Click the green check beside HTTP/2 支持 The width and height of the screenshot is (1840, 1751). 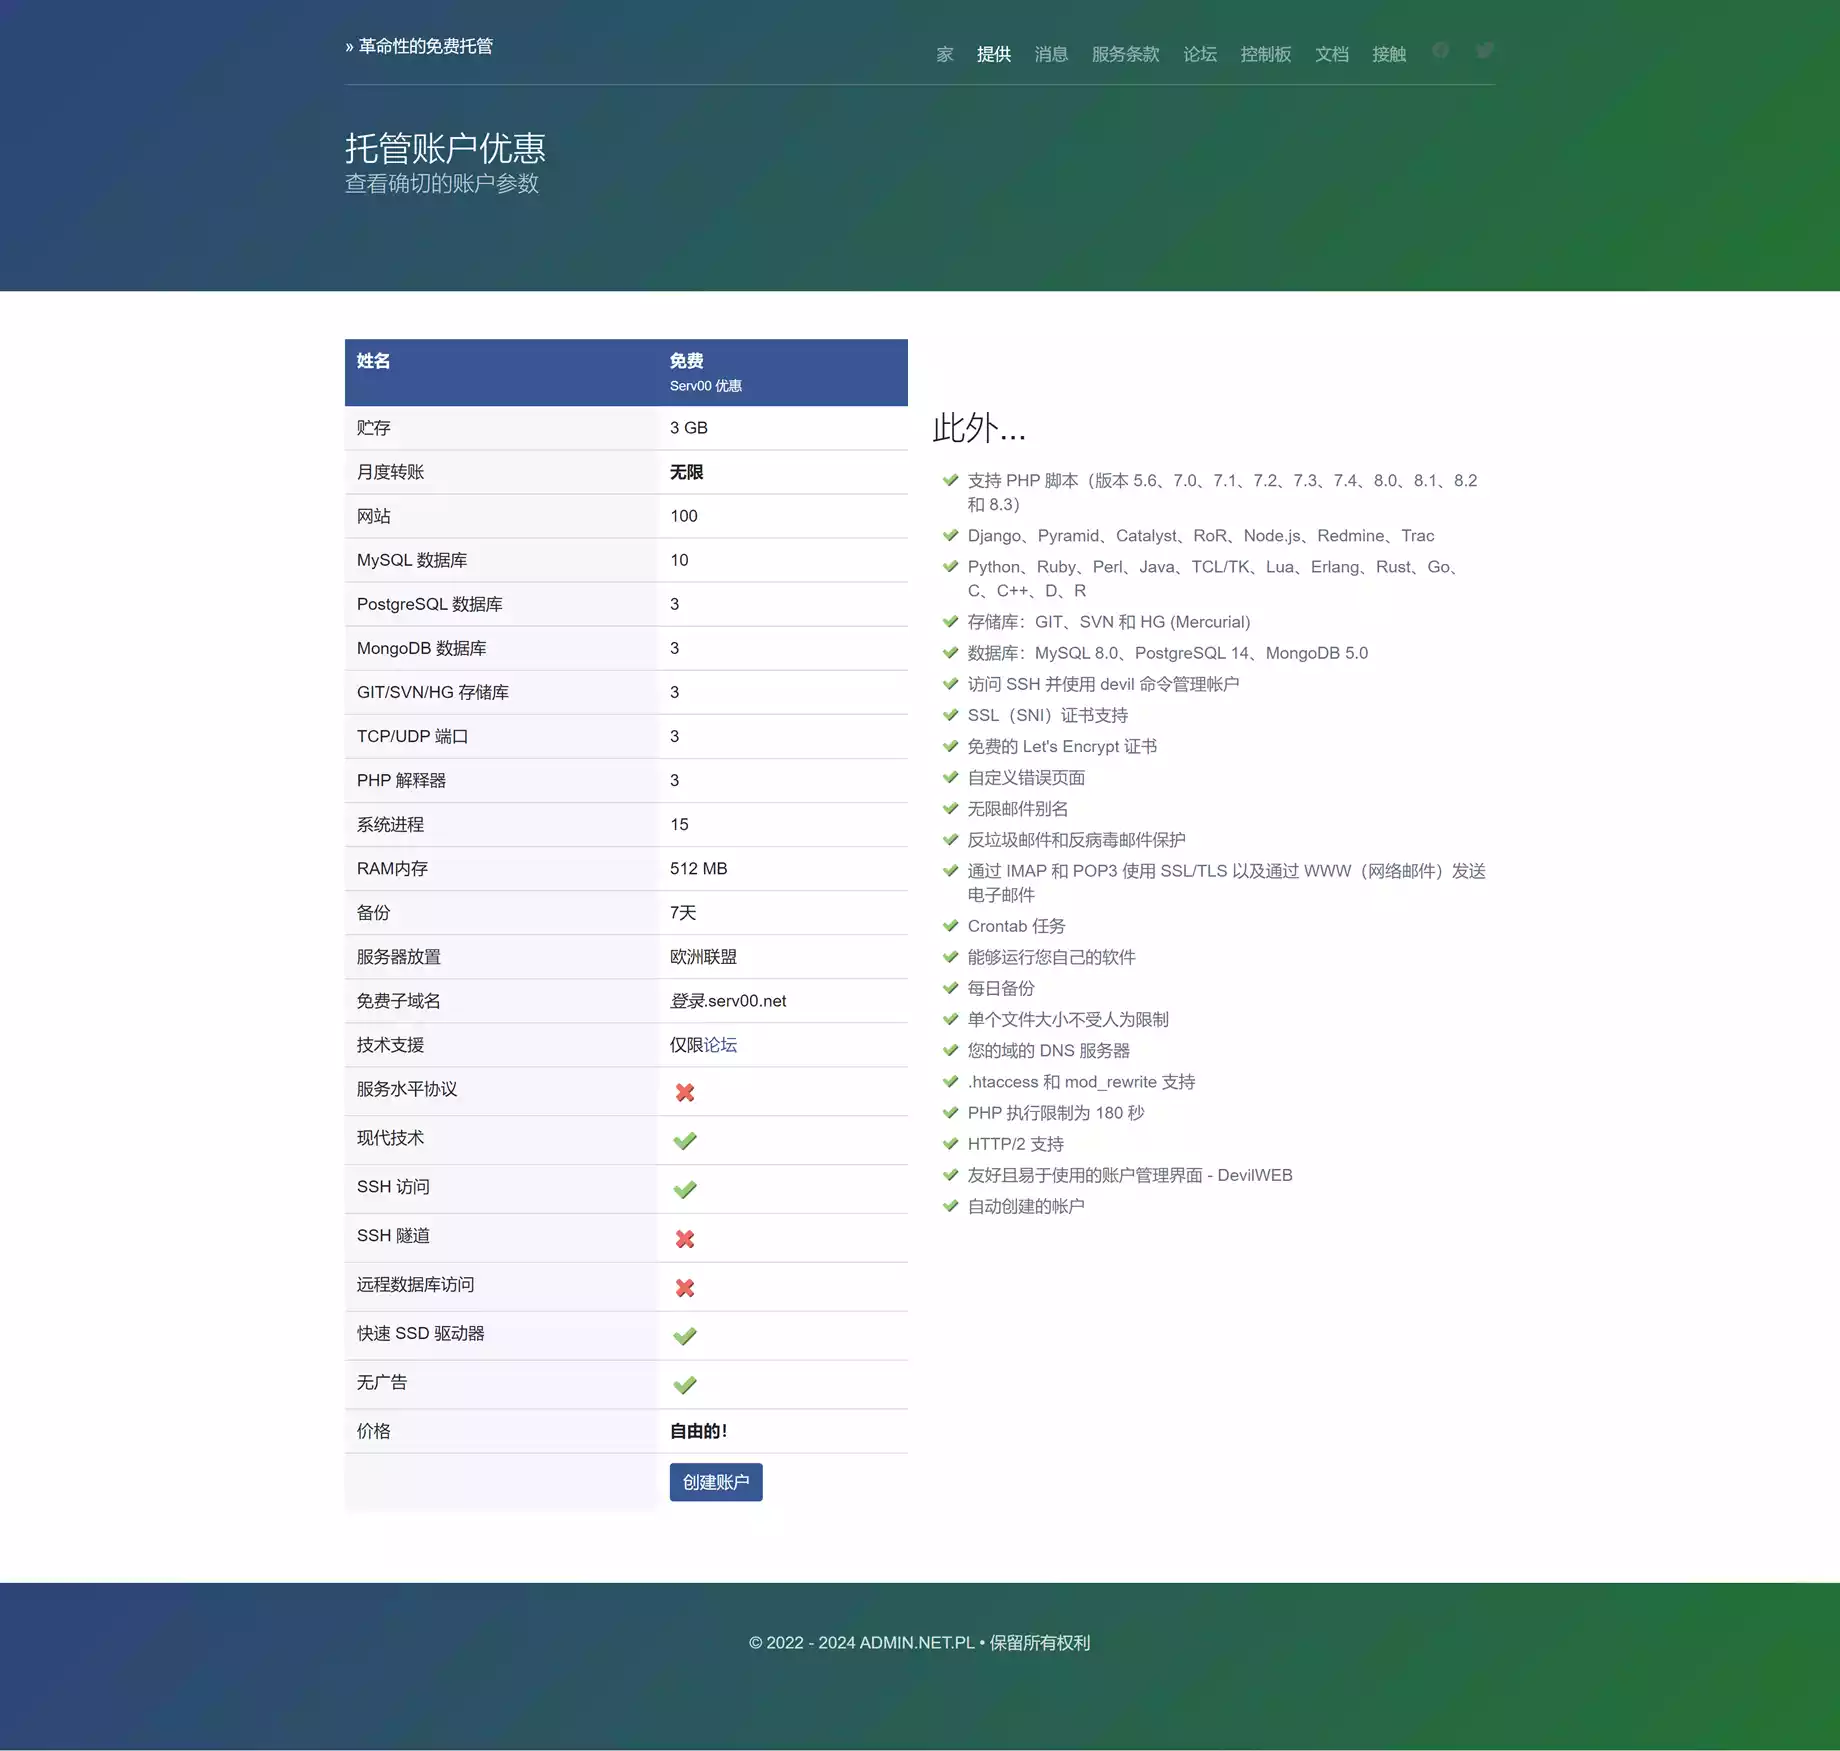click(x=951, y=1143)
